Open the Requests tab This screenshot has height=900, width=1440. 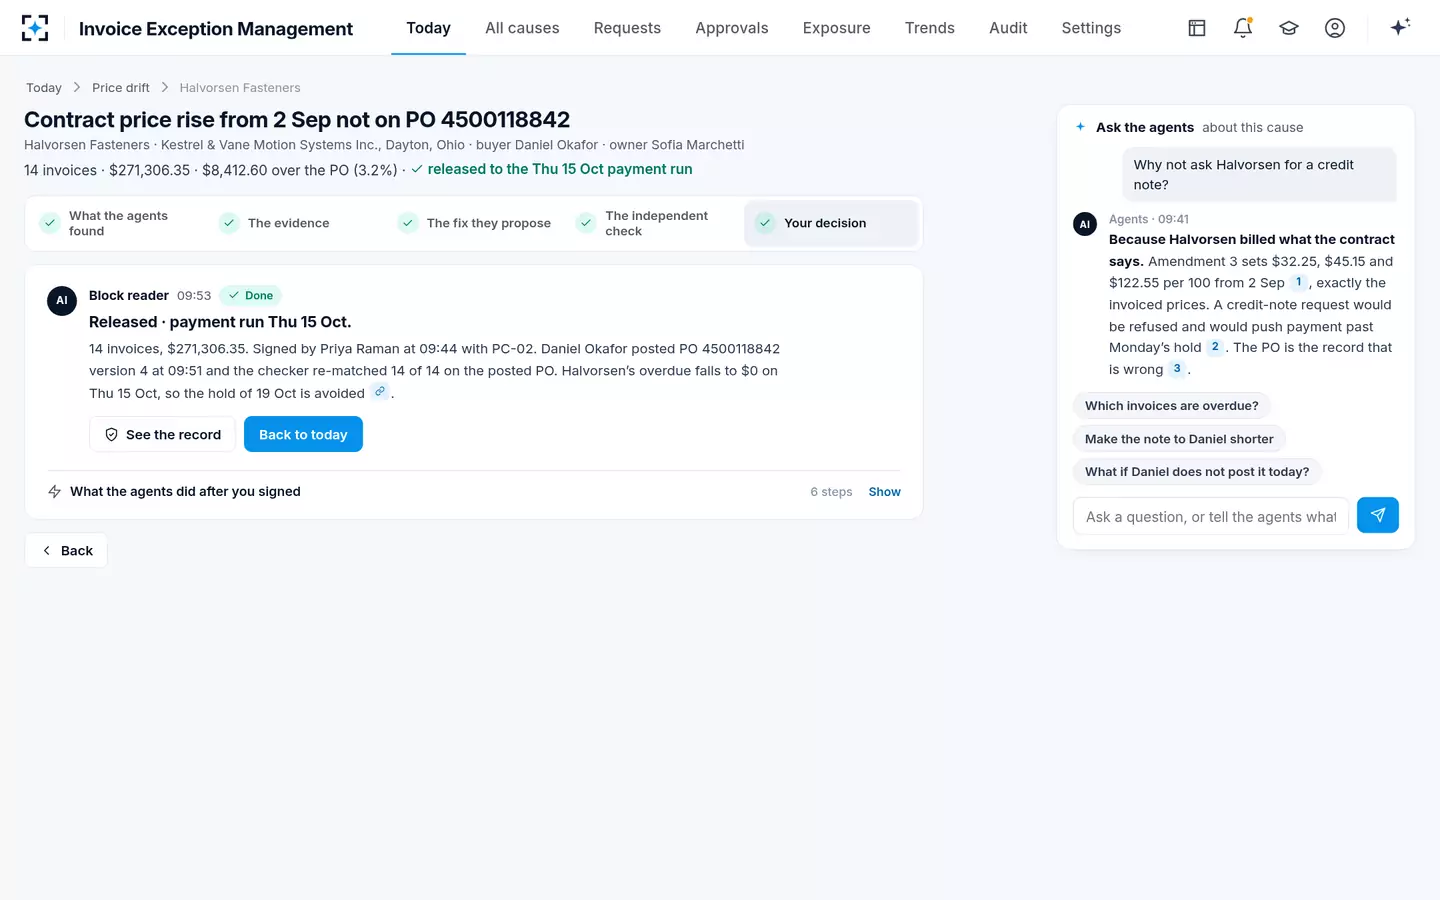coord(627,28)
